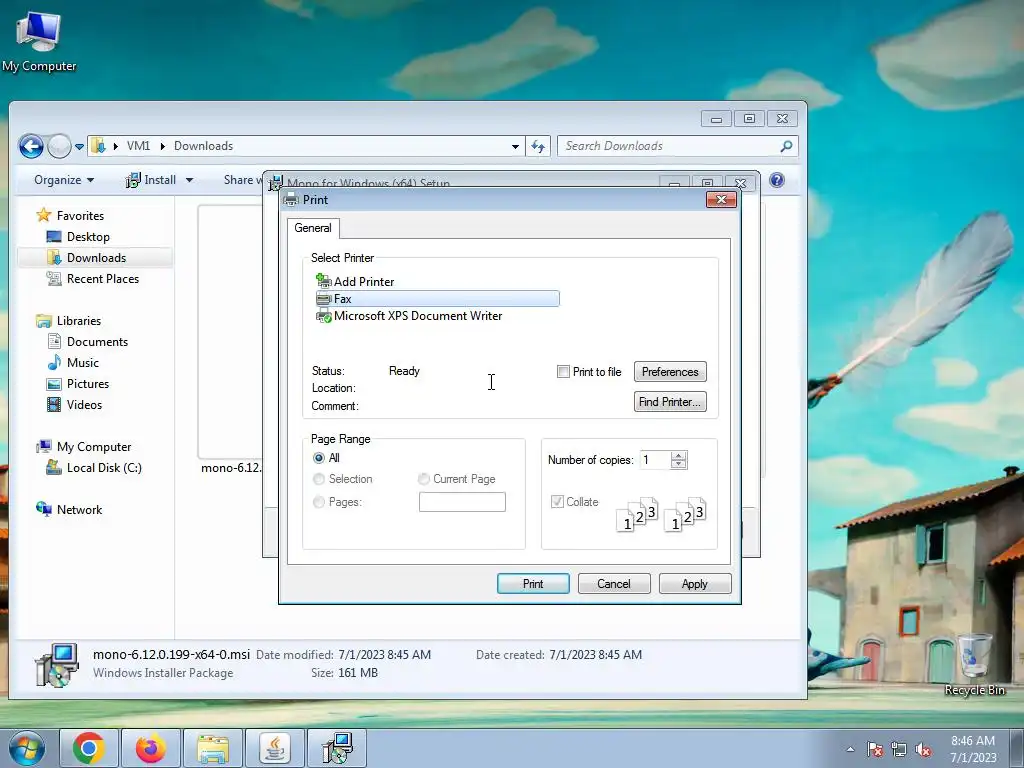
Task: Open the Java taskbar icon
Action: 275,748
